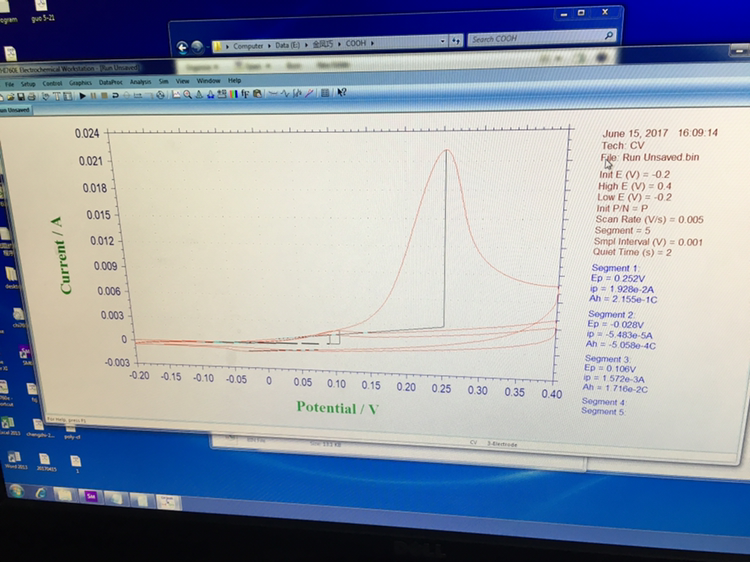
Task: Click Copy to Clipboard toolbar icon
Action: (x=257, y=93)
